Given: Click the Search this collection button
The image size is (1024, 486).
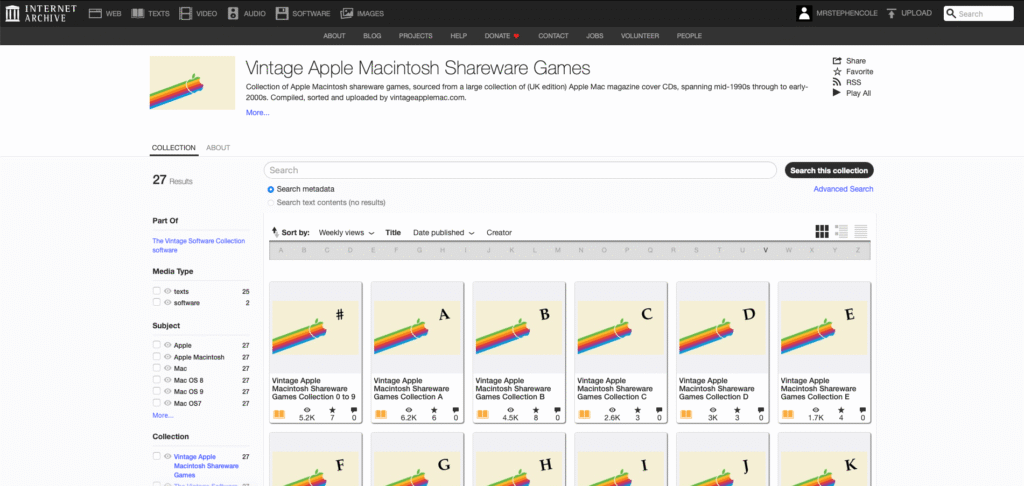Looking at the screenshot, I should [829, 170].
